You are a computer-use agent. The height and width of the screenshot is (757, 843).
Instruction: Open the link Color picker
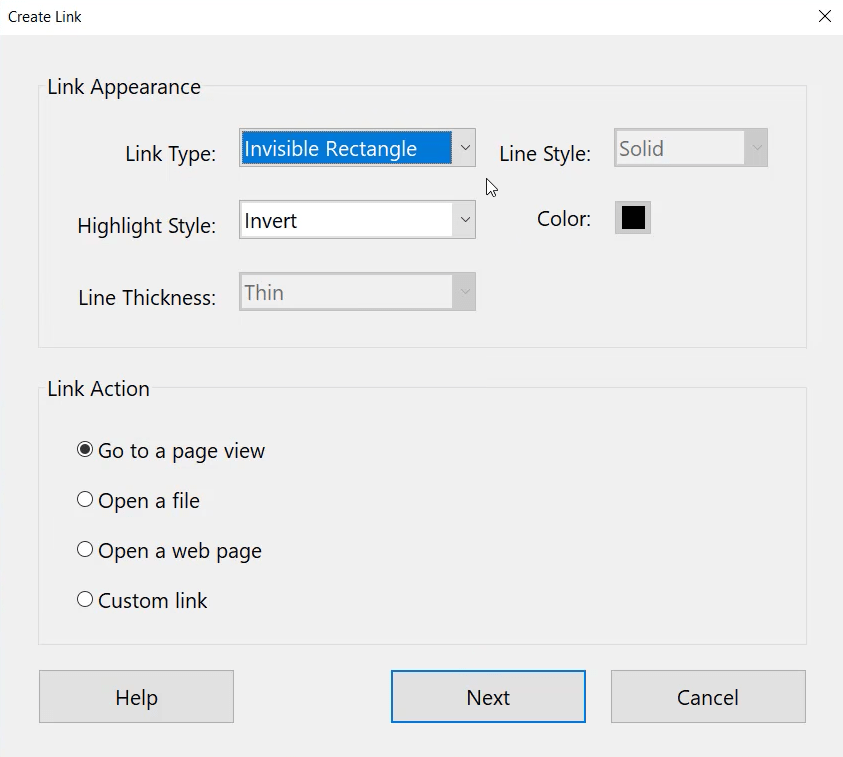(632, 216)
